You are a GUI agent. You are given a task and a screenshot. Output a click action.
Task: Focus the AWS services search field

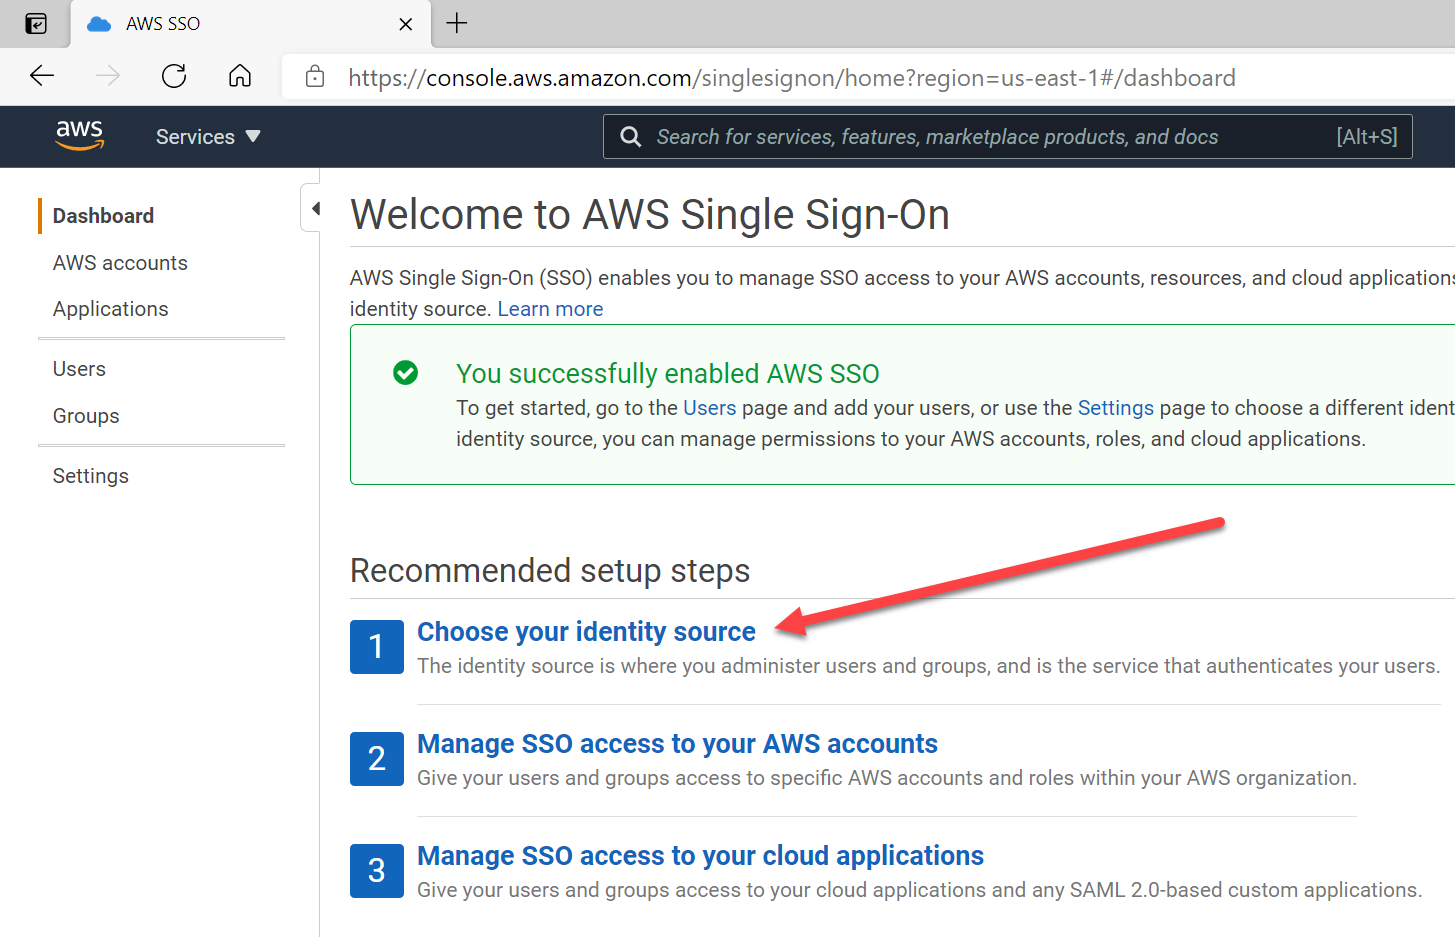point(990,137)
